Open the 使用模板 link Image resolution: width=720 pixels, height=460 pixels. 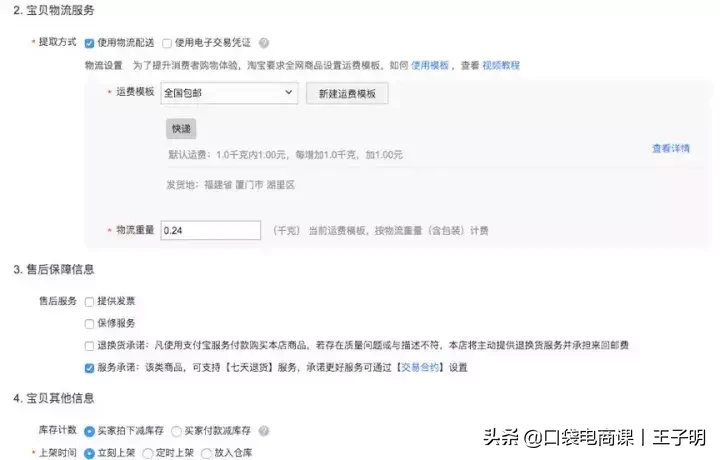point(430,65)
